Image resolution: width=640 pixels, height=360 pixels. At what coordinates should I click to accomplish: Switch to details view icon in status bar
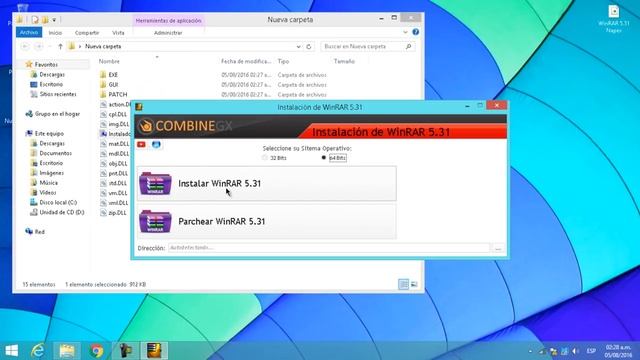(x=403, y=284)
